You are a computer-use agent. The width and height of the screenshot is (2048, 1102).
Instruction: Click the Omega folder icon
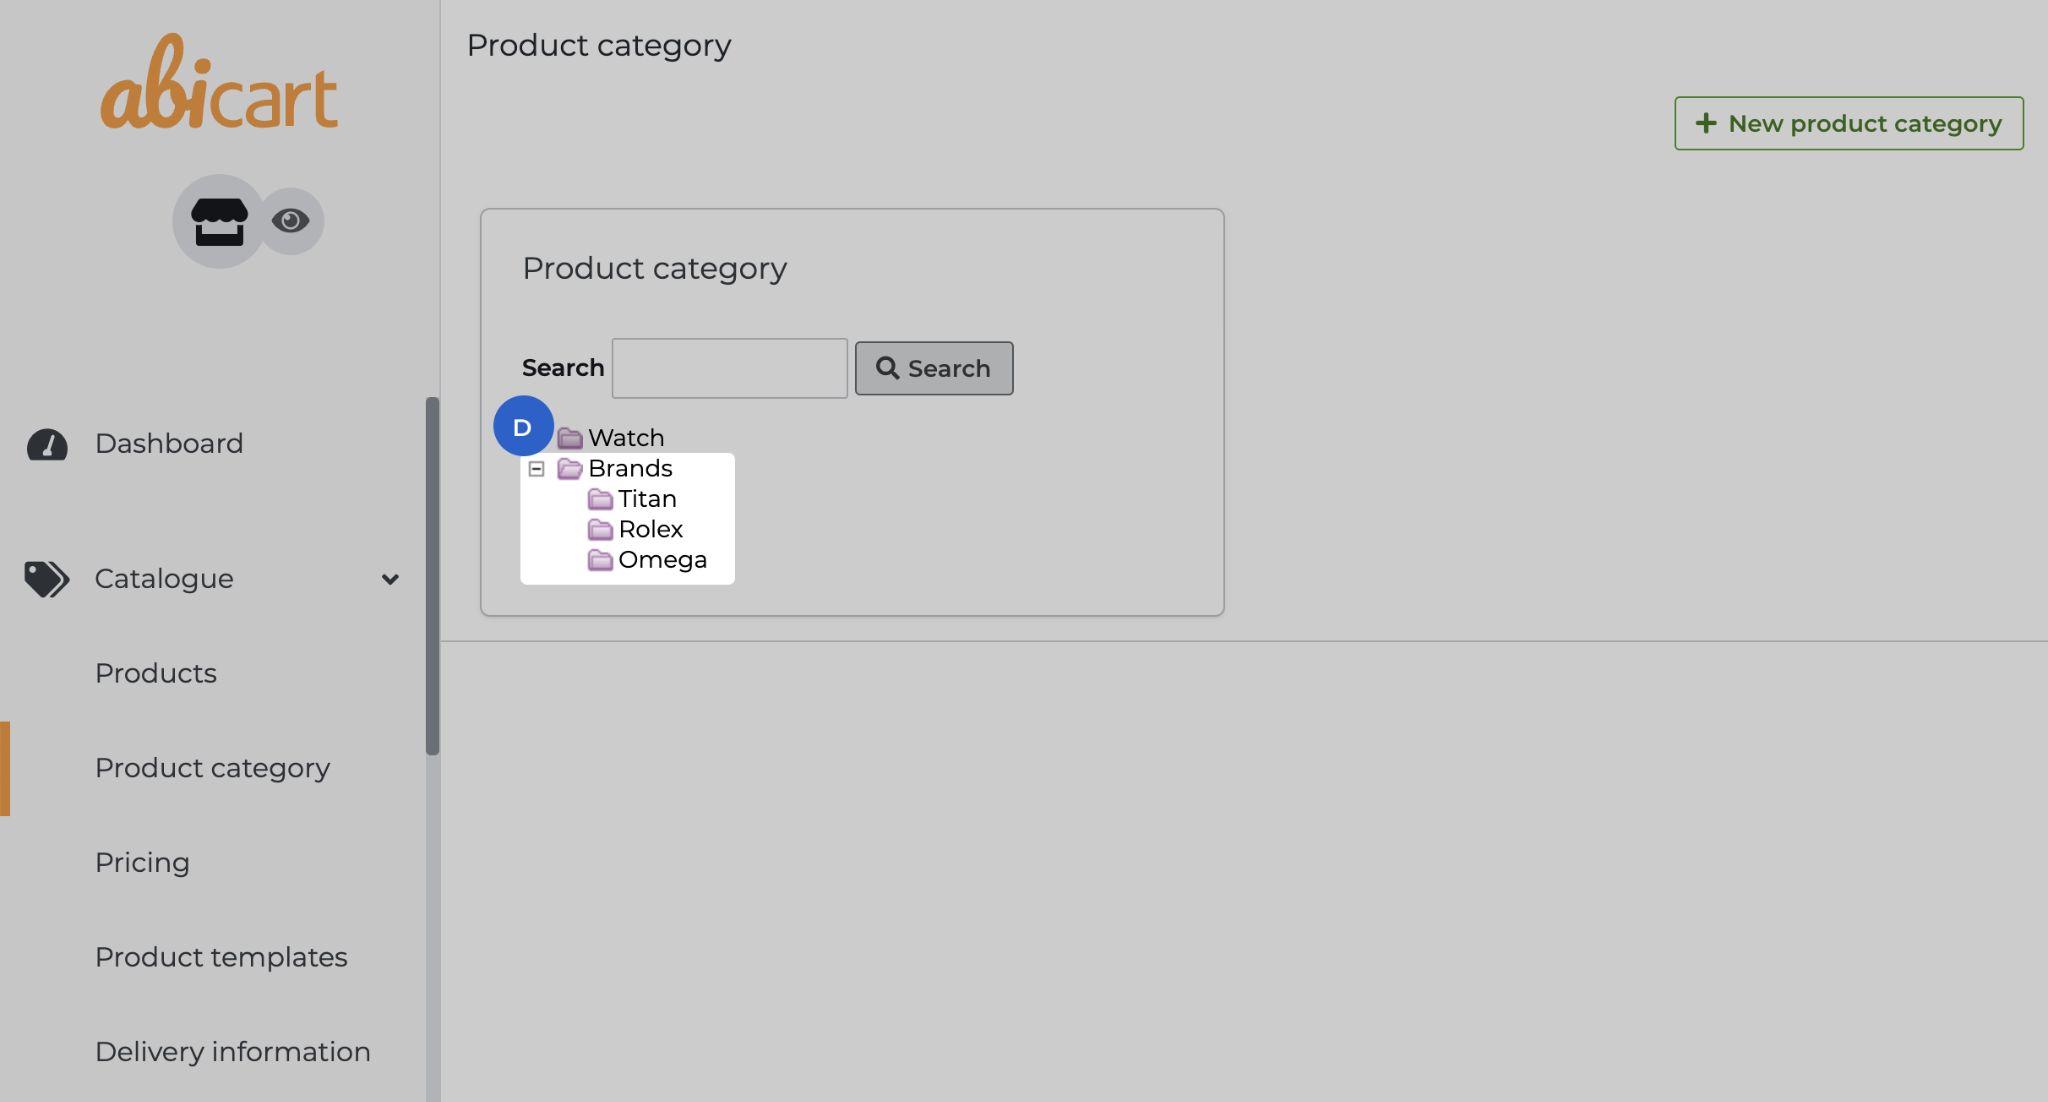(x=600, y=560)
